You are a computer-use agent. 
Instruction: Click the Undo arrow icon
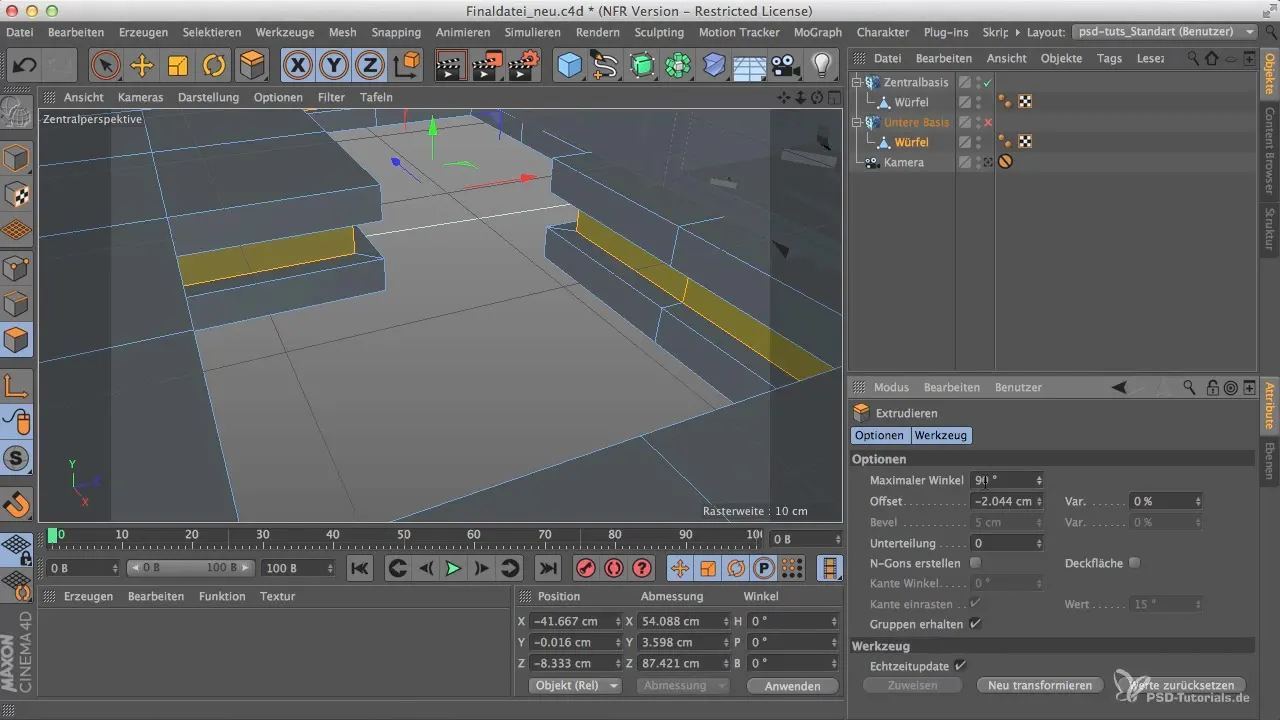point(24,66)
